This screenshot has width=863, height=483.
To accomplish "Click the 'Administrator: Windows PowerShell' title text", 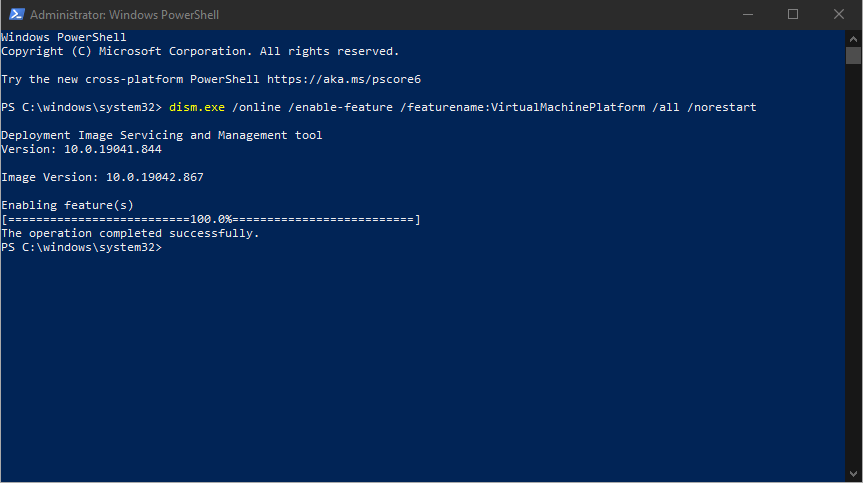I will tap(124, 15).
